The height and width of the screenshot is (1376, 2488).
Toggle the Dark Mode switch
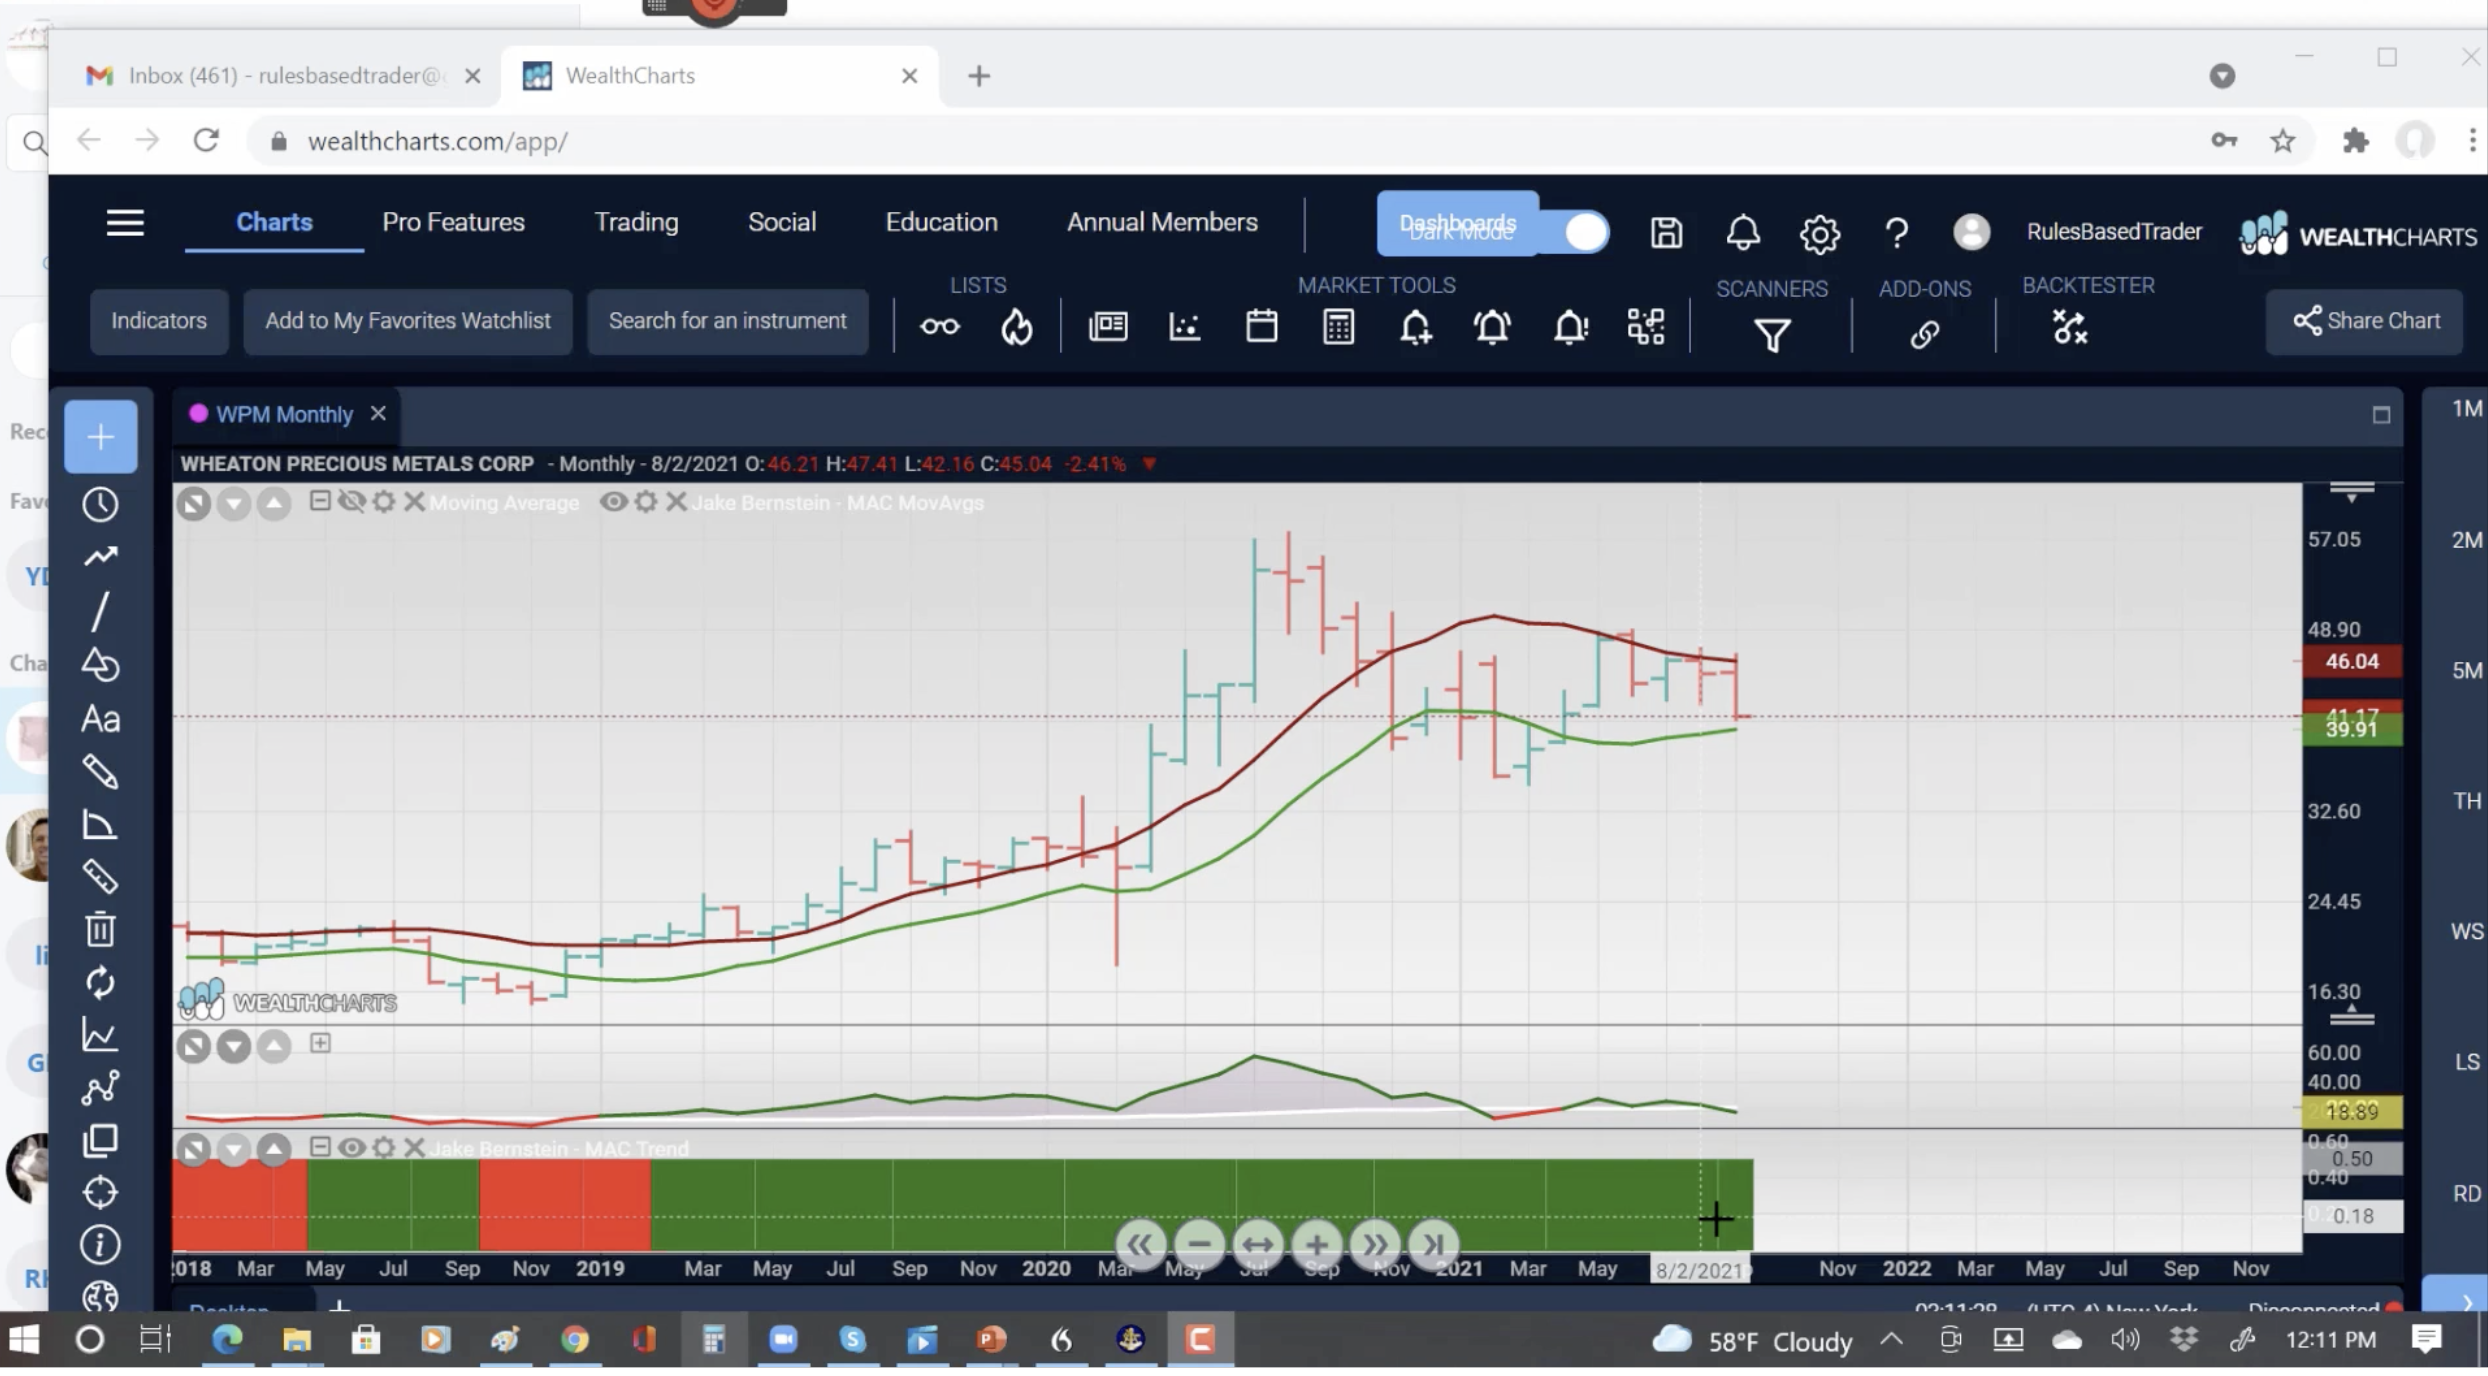pos(1584,232)
